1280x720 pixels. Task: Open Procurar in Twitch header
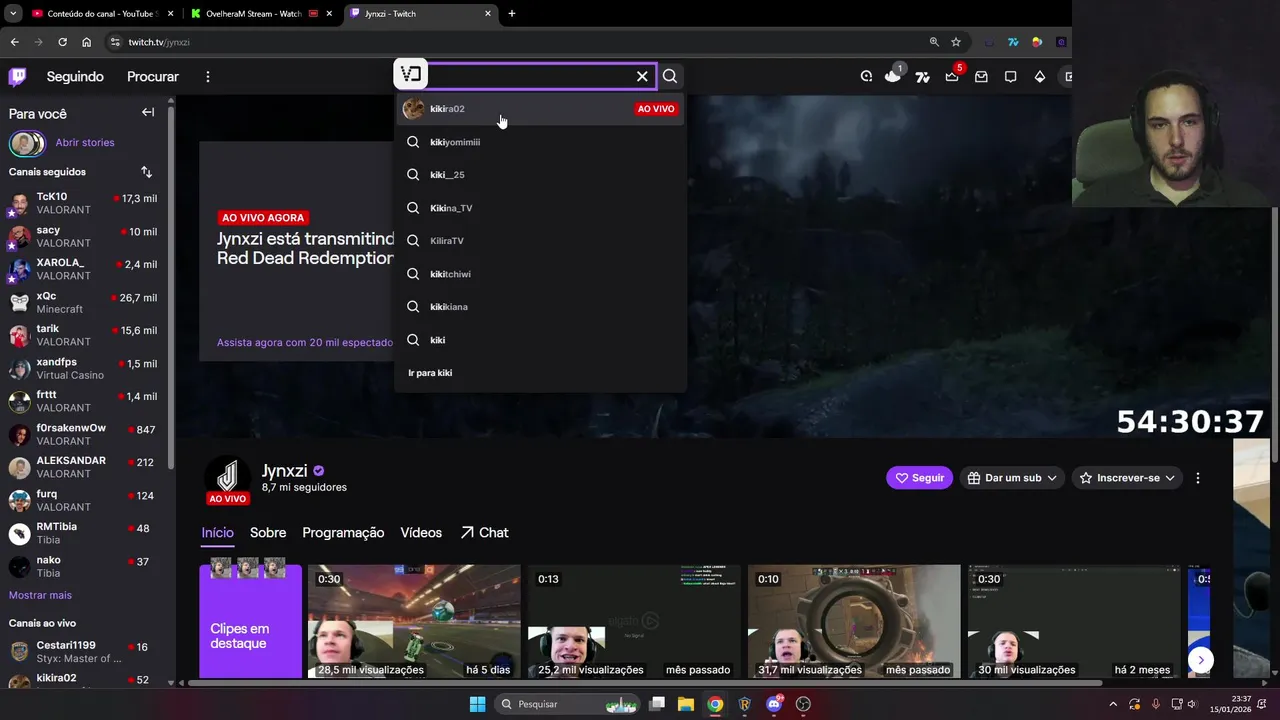point(153,77)
